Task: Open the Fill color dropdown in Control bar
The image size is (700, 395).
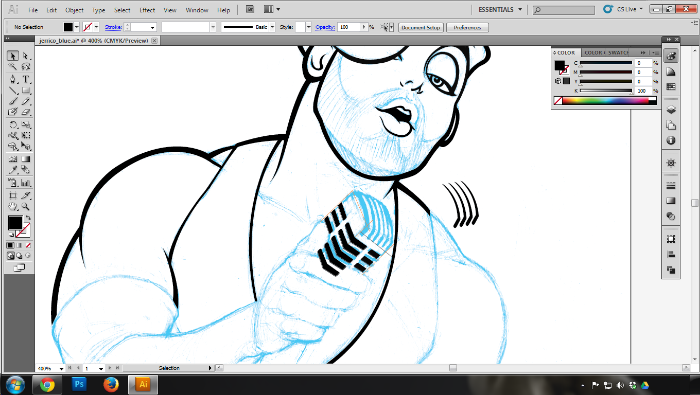Action: (x=76, y=27)
